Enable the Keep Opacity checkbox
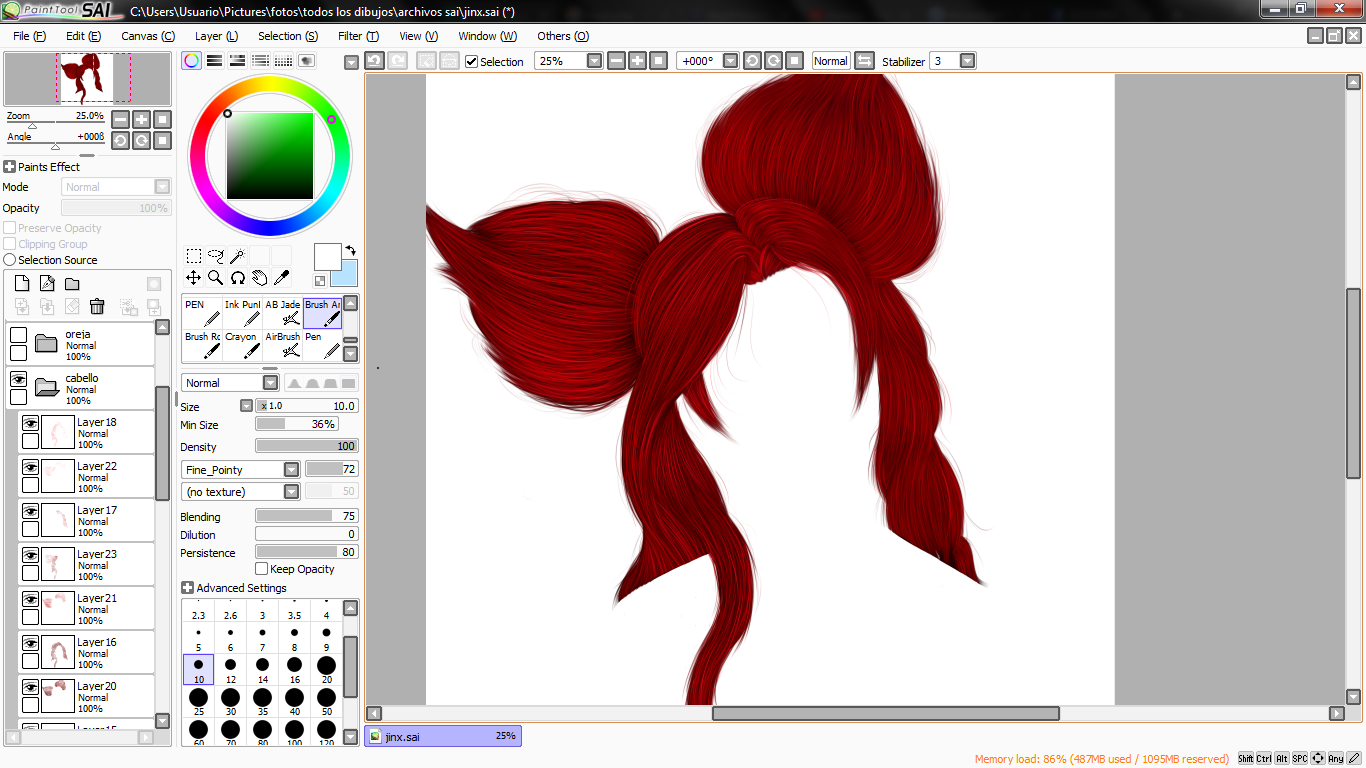The image size is (1366, 768). coord(262,569)
